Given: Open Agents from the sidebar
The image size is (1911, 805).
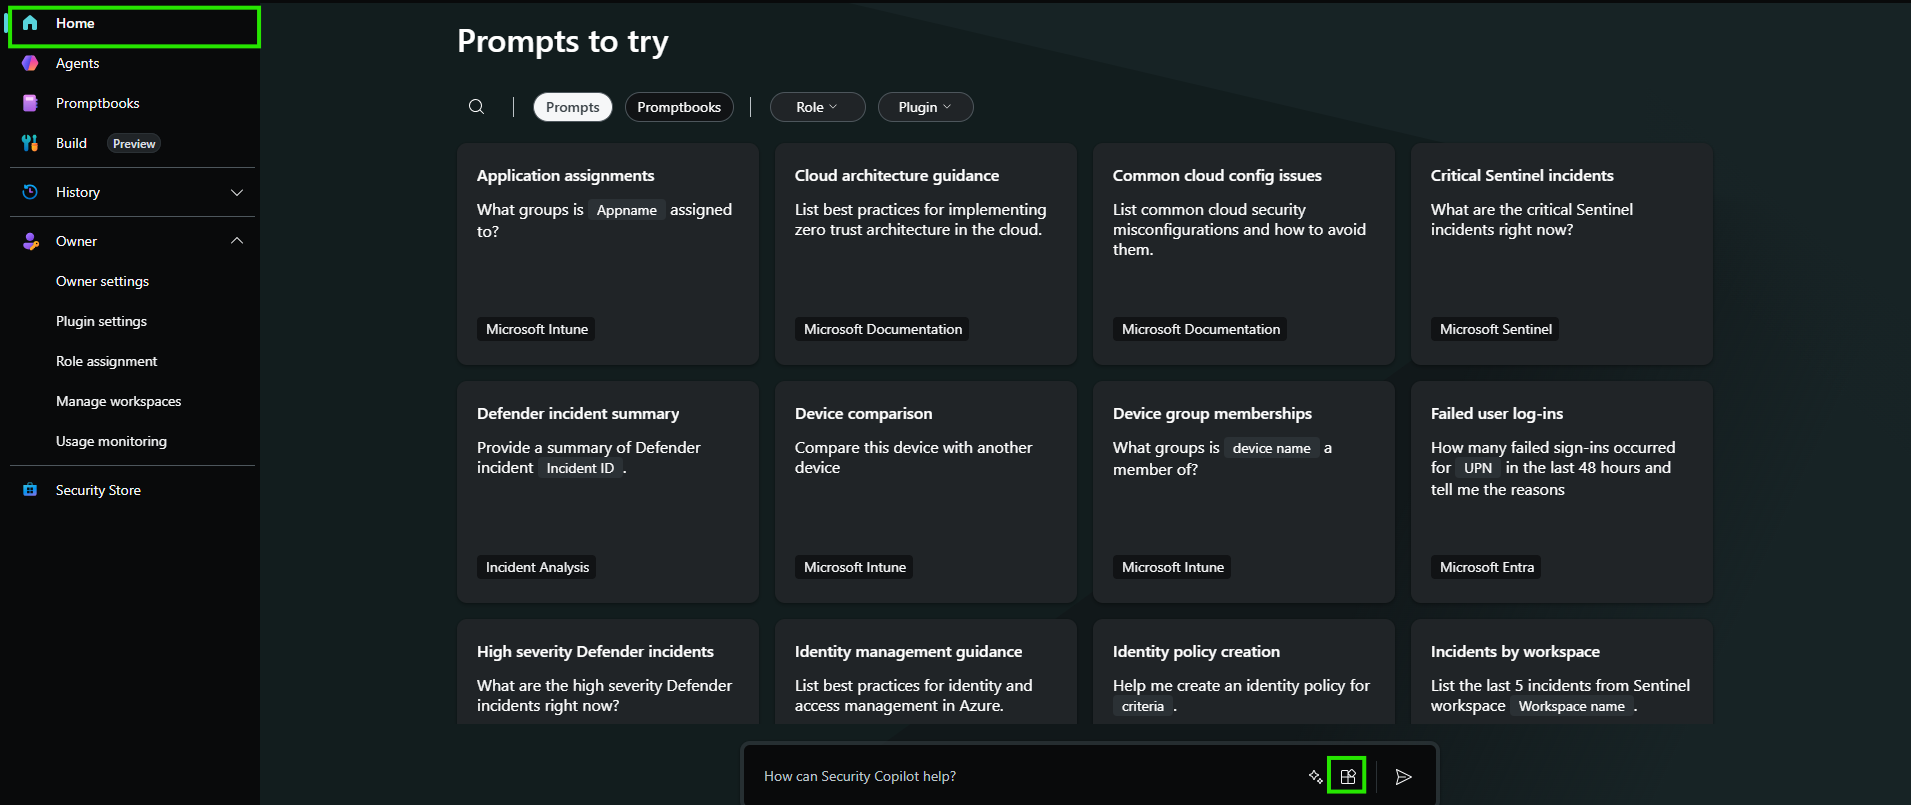Looking at the screenshot, I should click(132, 63).
